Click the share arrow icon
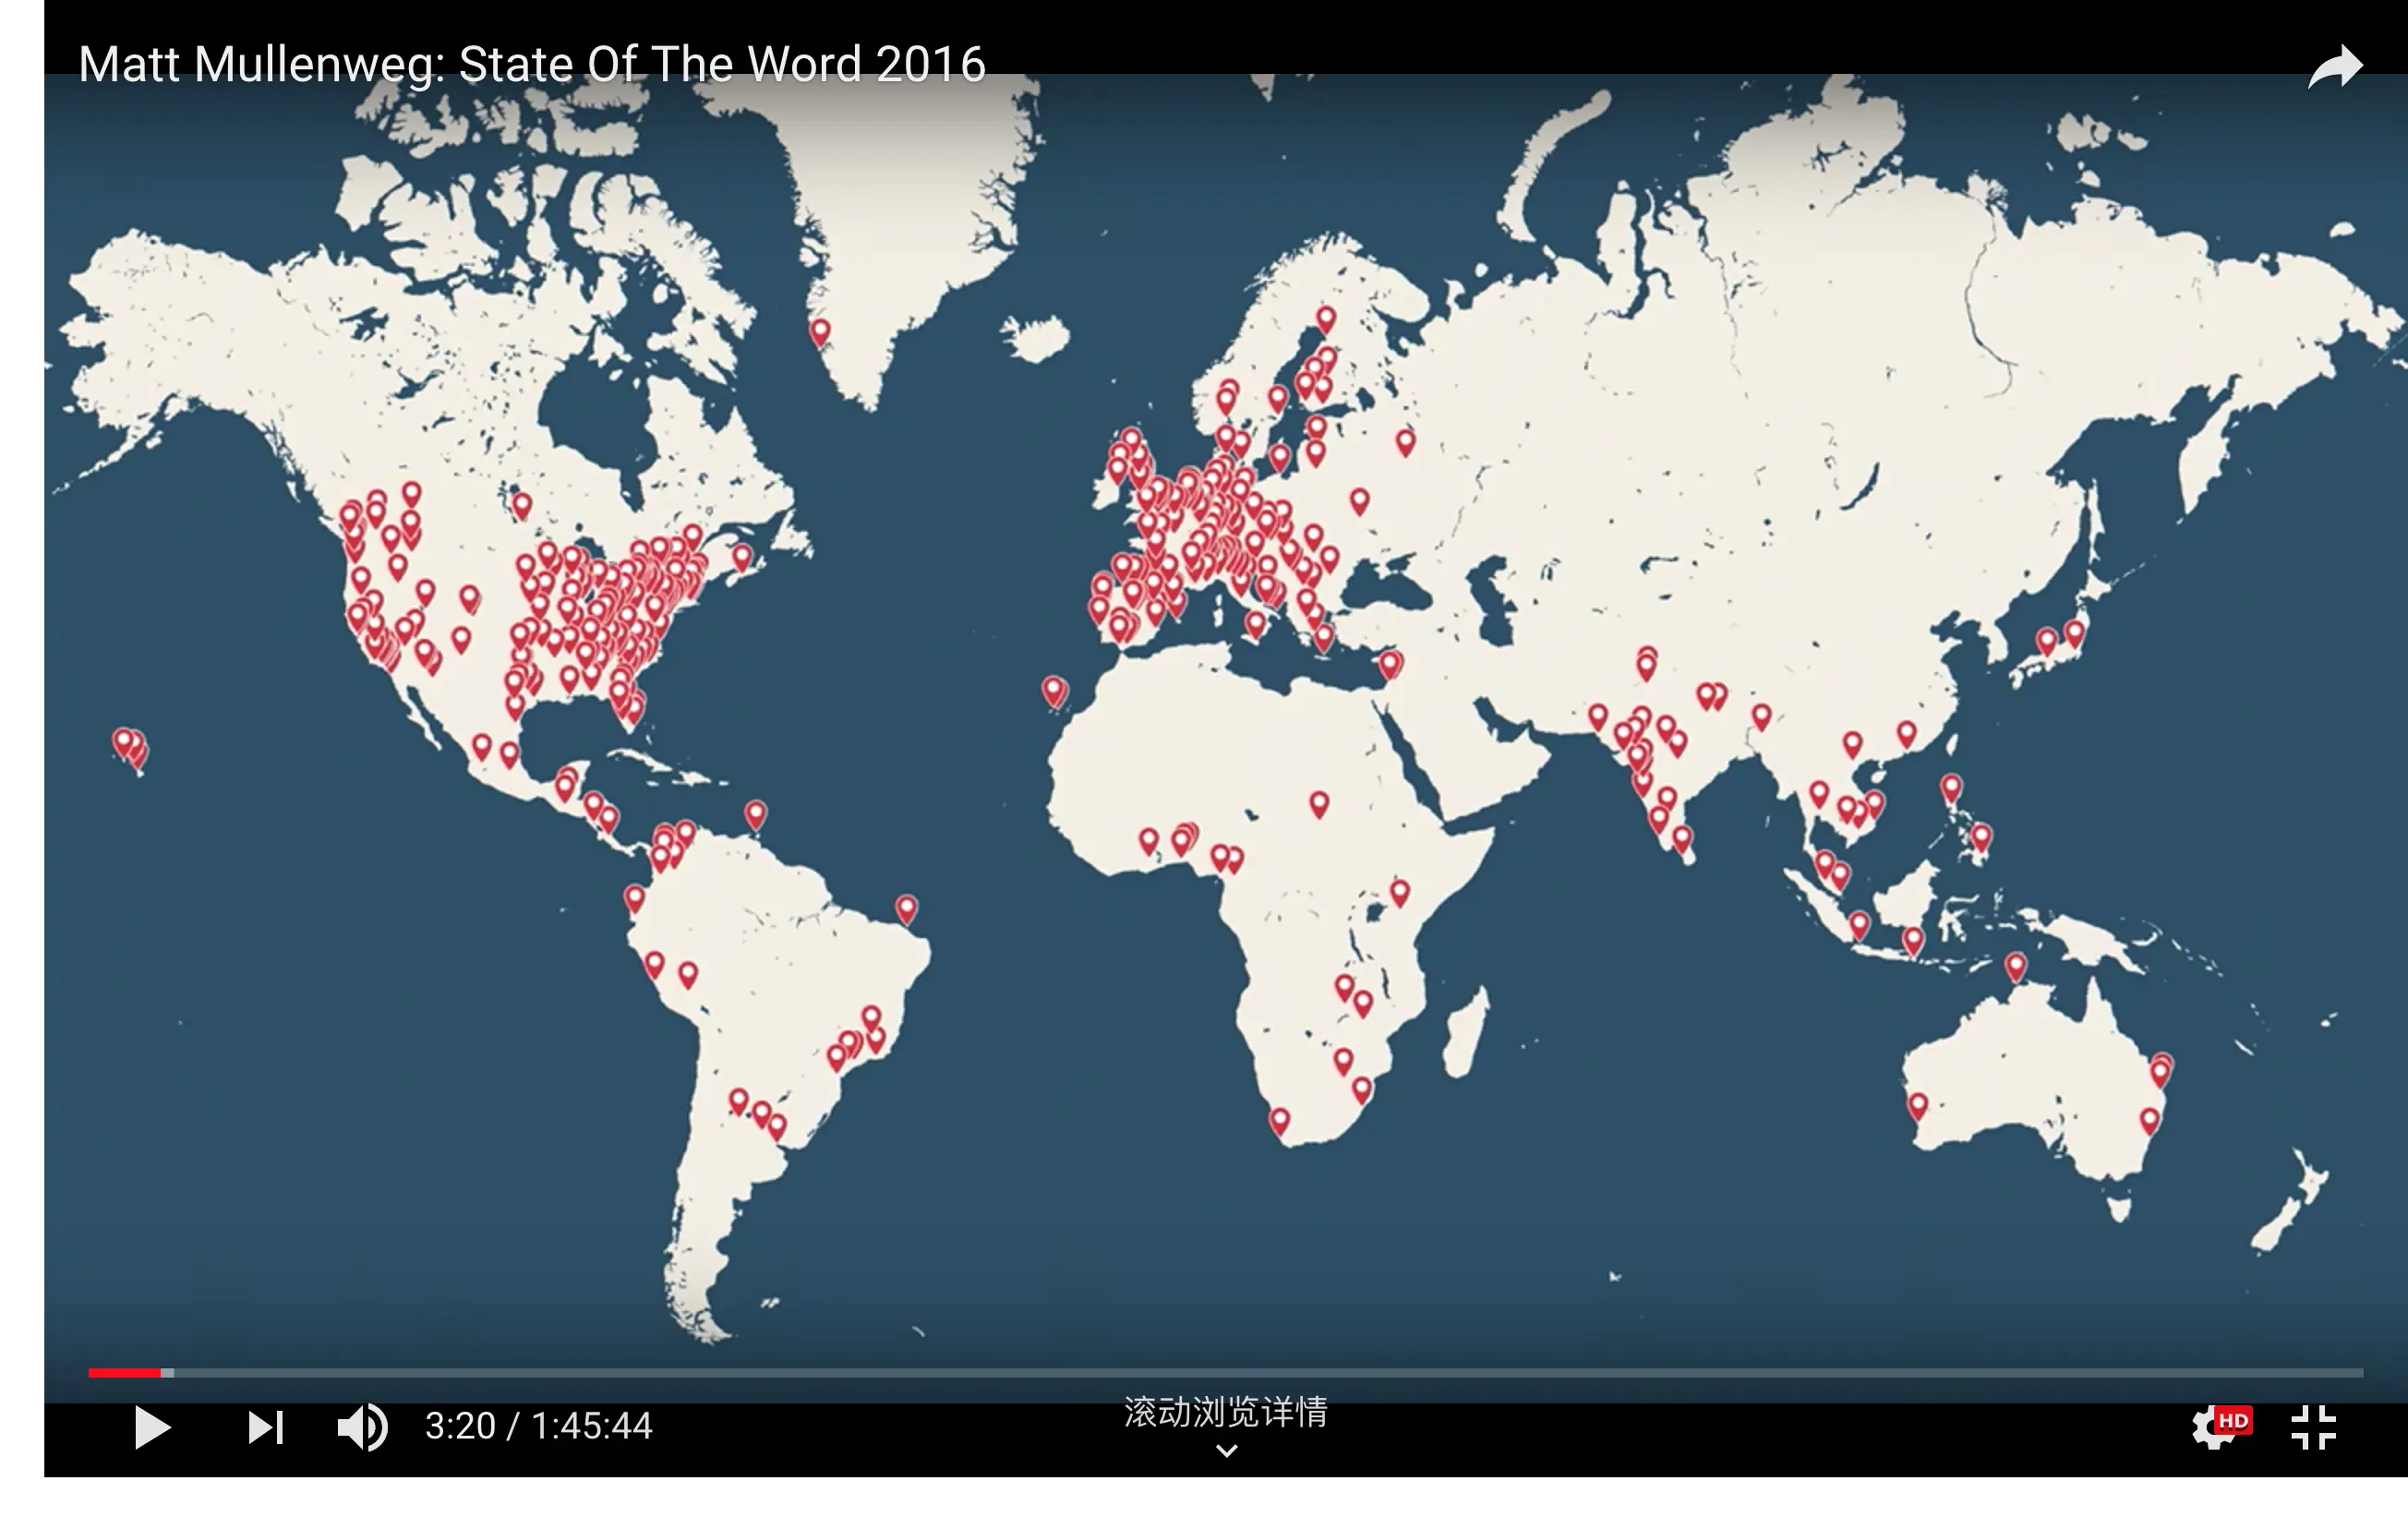2408x1529 pixels. pyautogui.click(x=2334, y=68)
